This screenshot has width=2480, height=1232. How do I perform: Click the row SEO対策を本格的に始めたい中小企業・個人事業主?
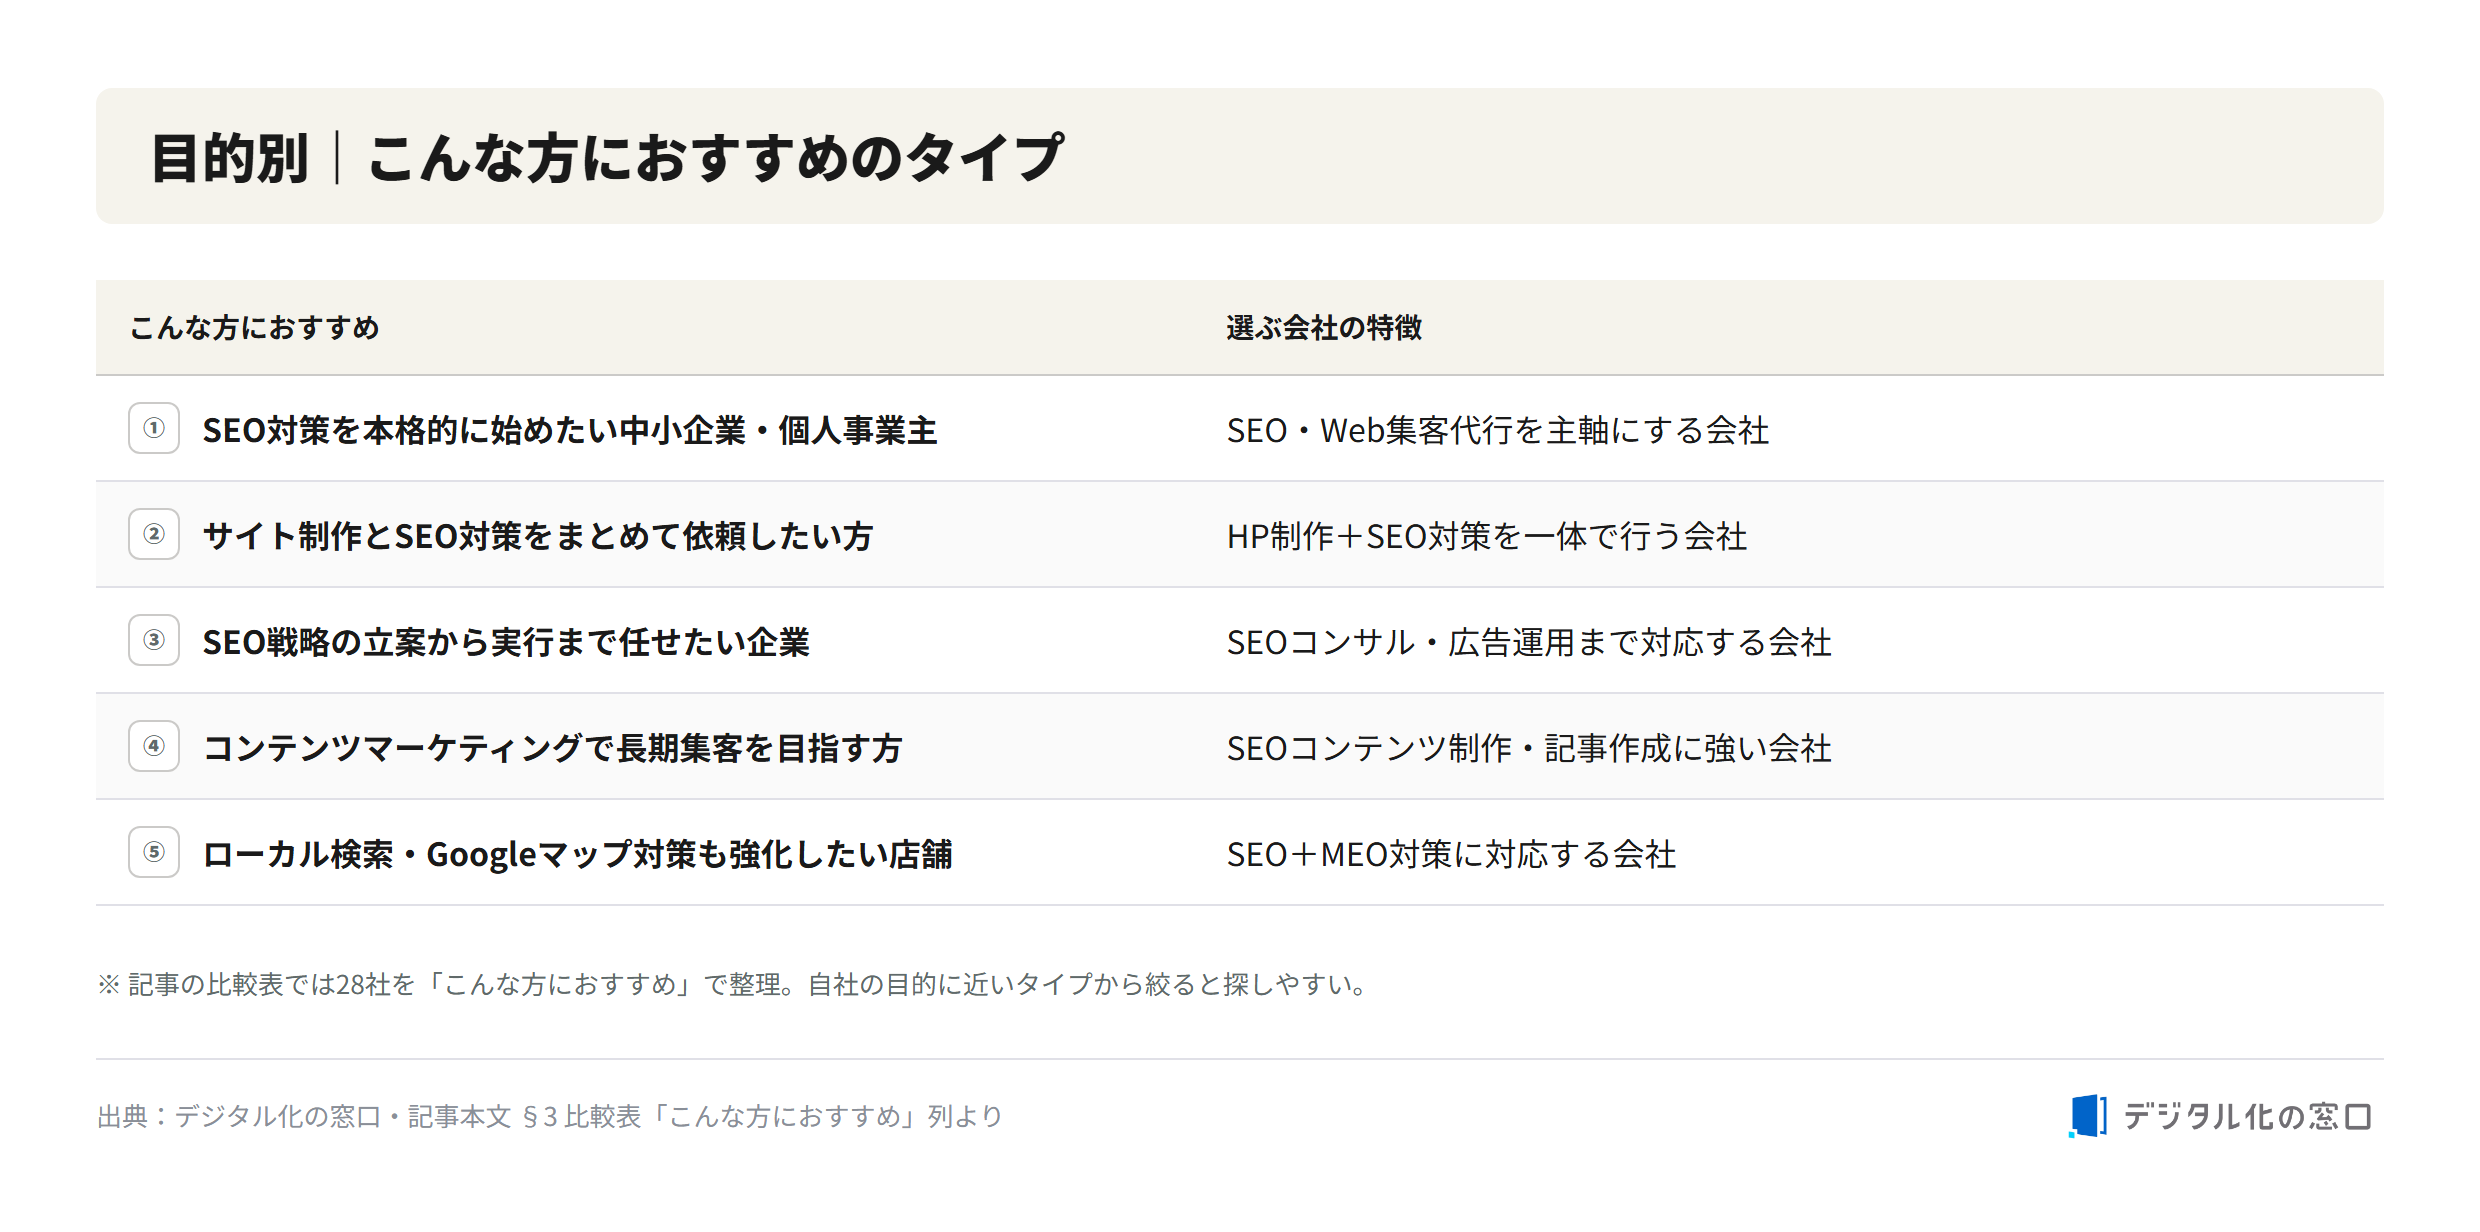coord(1240,429)
